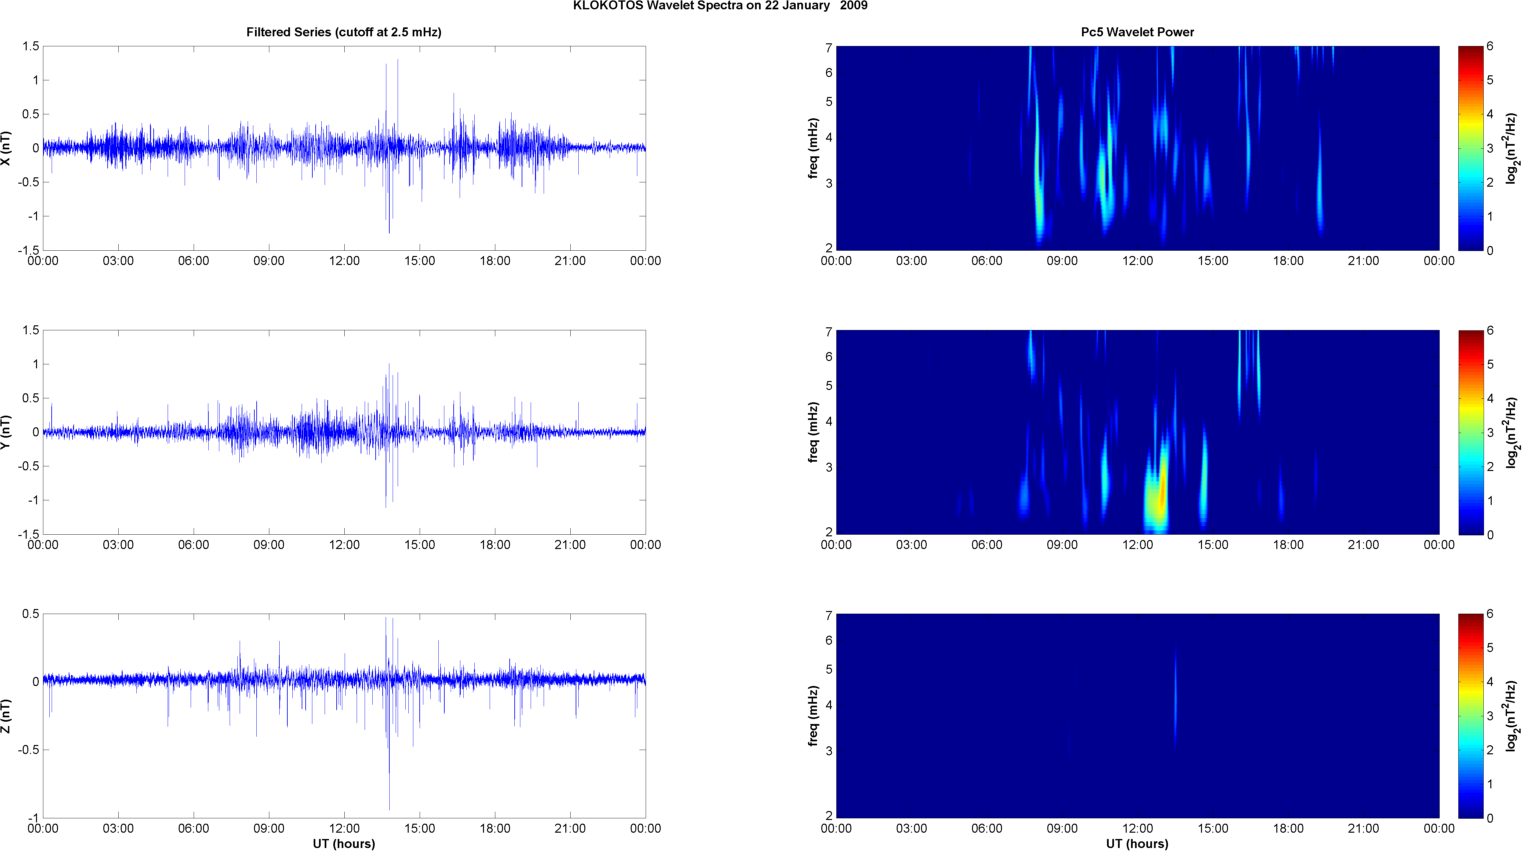Click the colorbar beside the Z-component spectrogram

(x=1470, y=716)
